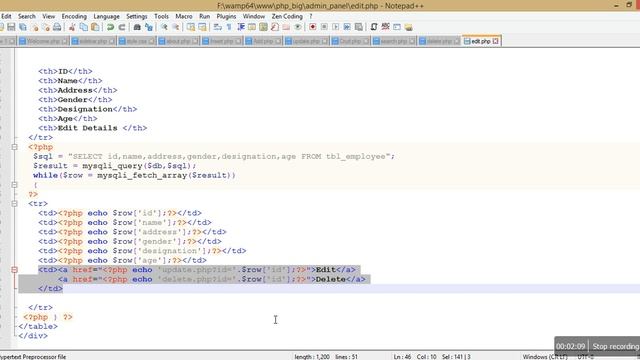The image size is (640, 360).
Task: Copy selection using the Copy toolbar icon
Action: 84,27
